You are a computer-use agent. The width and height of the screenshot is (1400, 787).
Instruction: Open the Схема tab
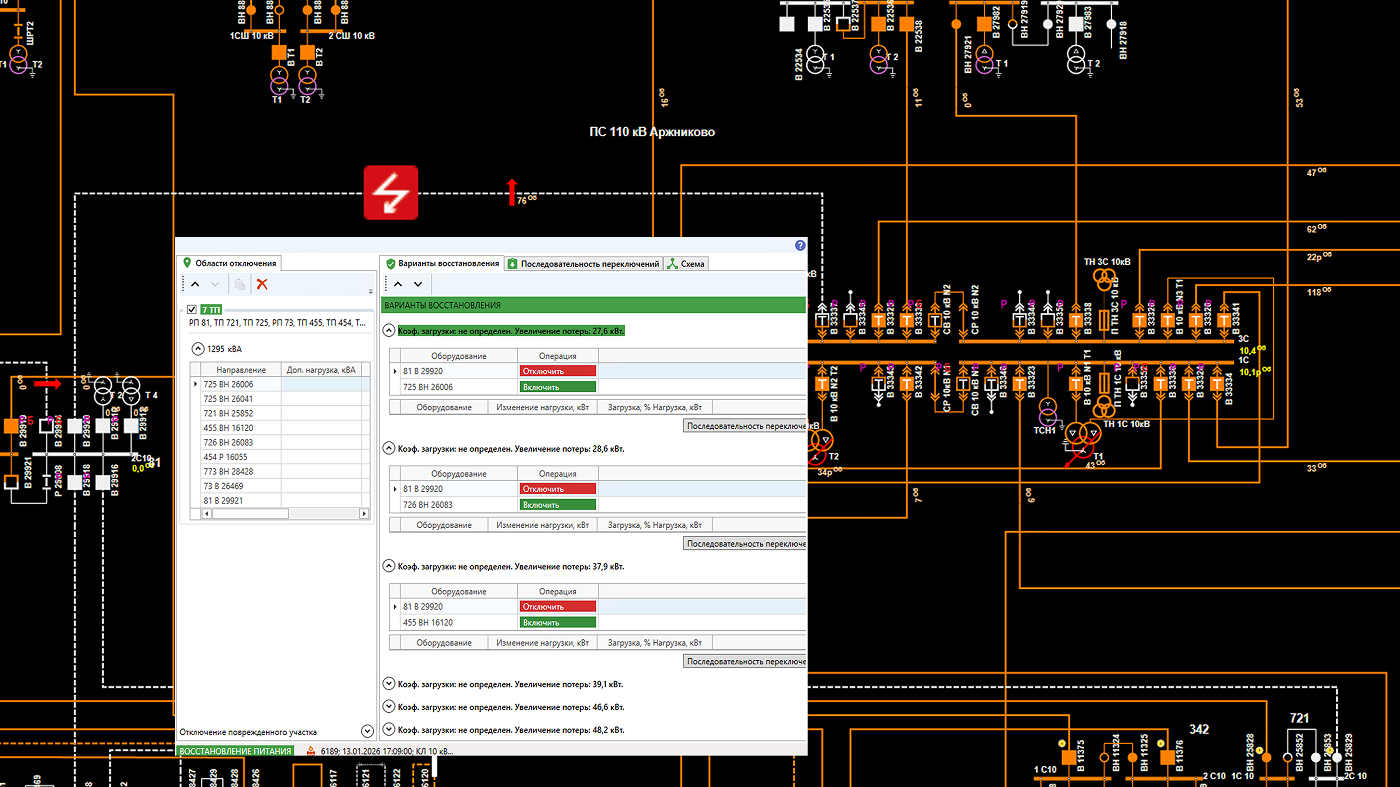click(687, 264)
